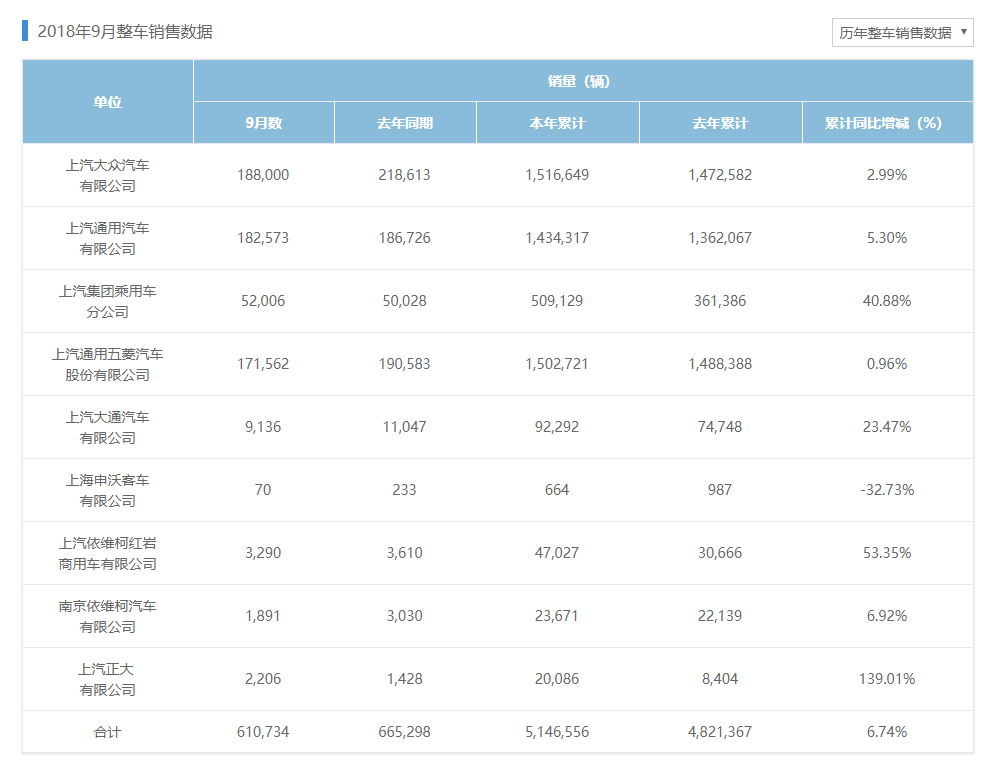The image size is (1002, 772).
Task: Click the 5,146,556 total cell
Action: [557, 732]
